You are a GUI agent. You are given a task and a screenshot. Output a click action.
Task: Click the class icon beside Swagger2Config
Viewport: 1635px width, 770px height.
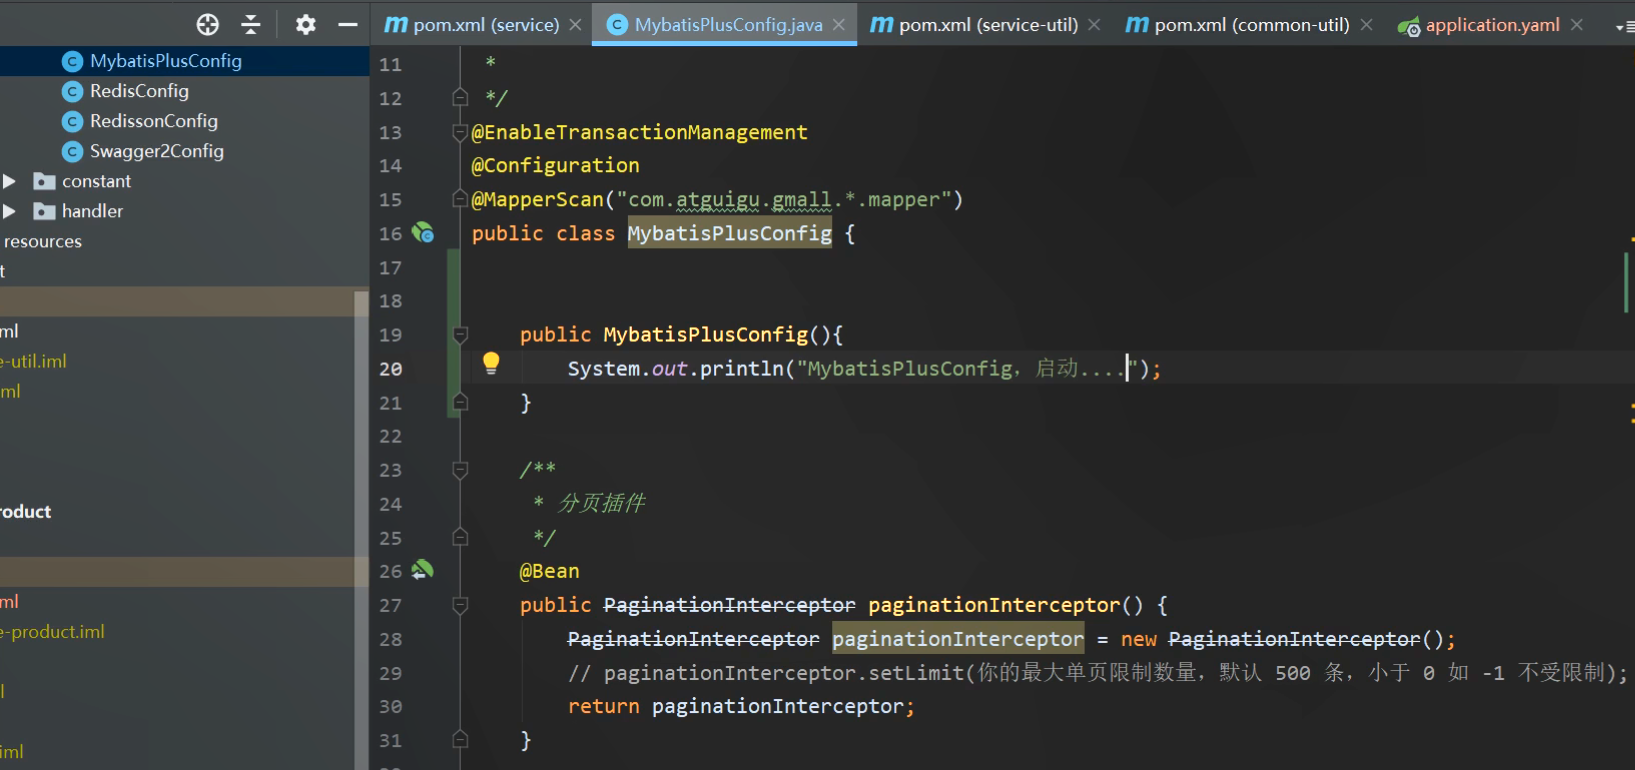click(x=72, y=152)
